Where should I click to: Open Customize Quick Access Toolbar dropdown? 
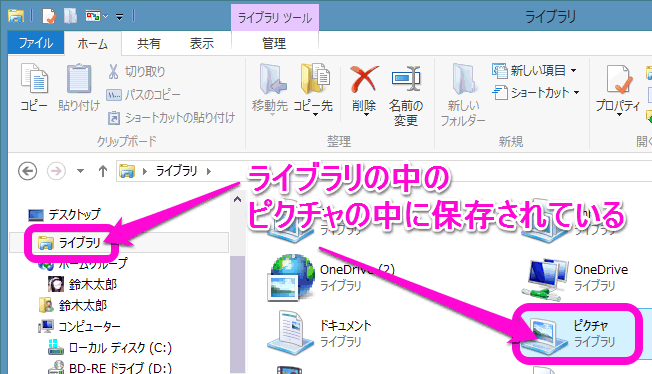click(x=119, y=17)
